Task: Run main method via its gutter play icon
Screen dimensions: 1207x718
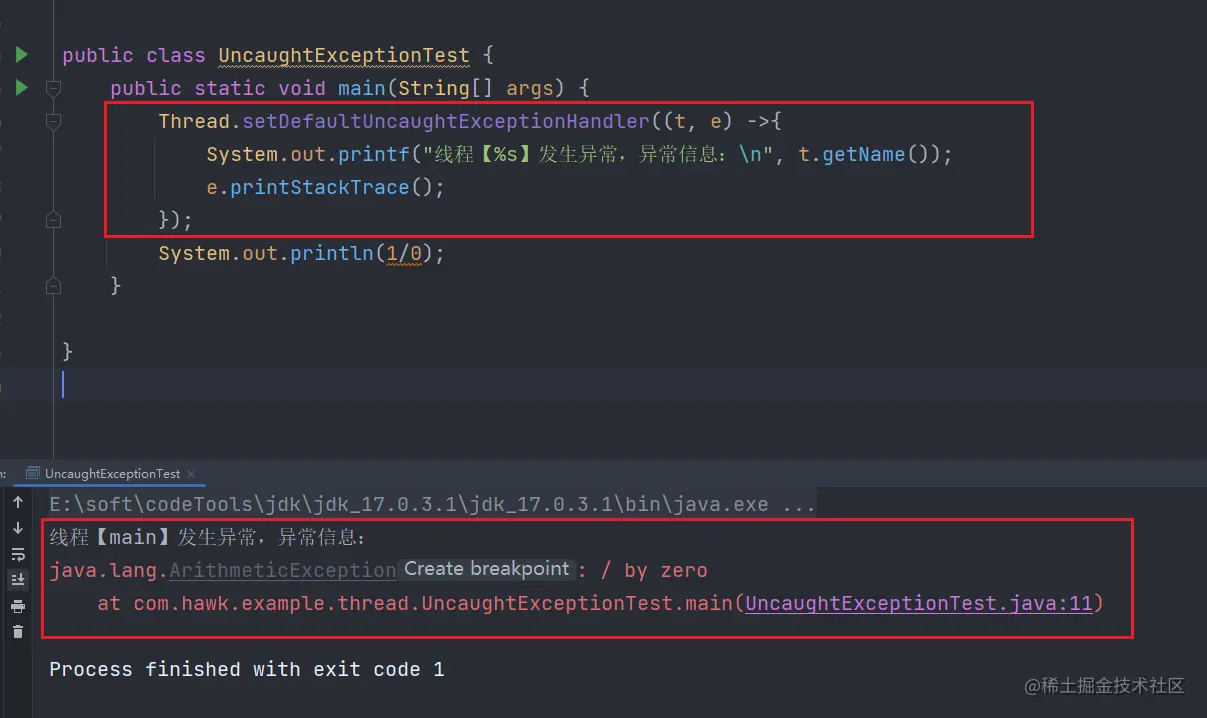Action: coord(21,87)
